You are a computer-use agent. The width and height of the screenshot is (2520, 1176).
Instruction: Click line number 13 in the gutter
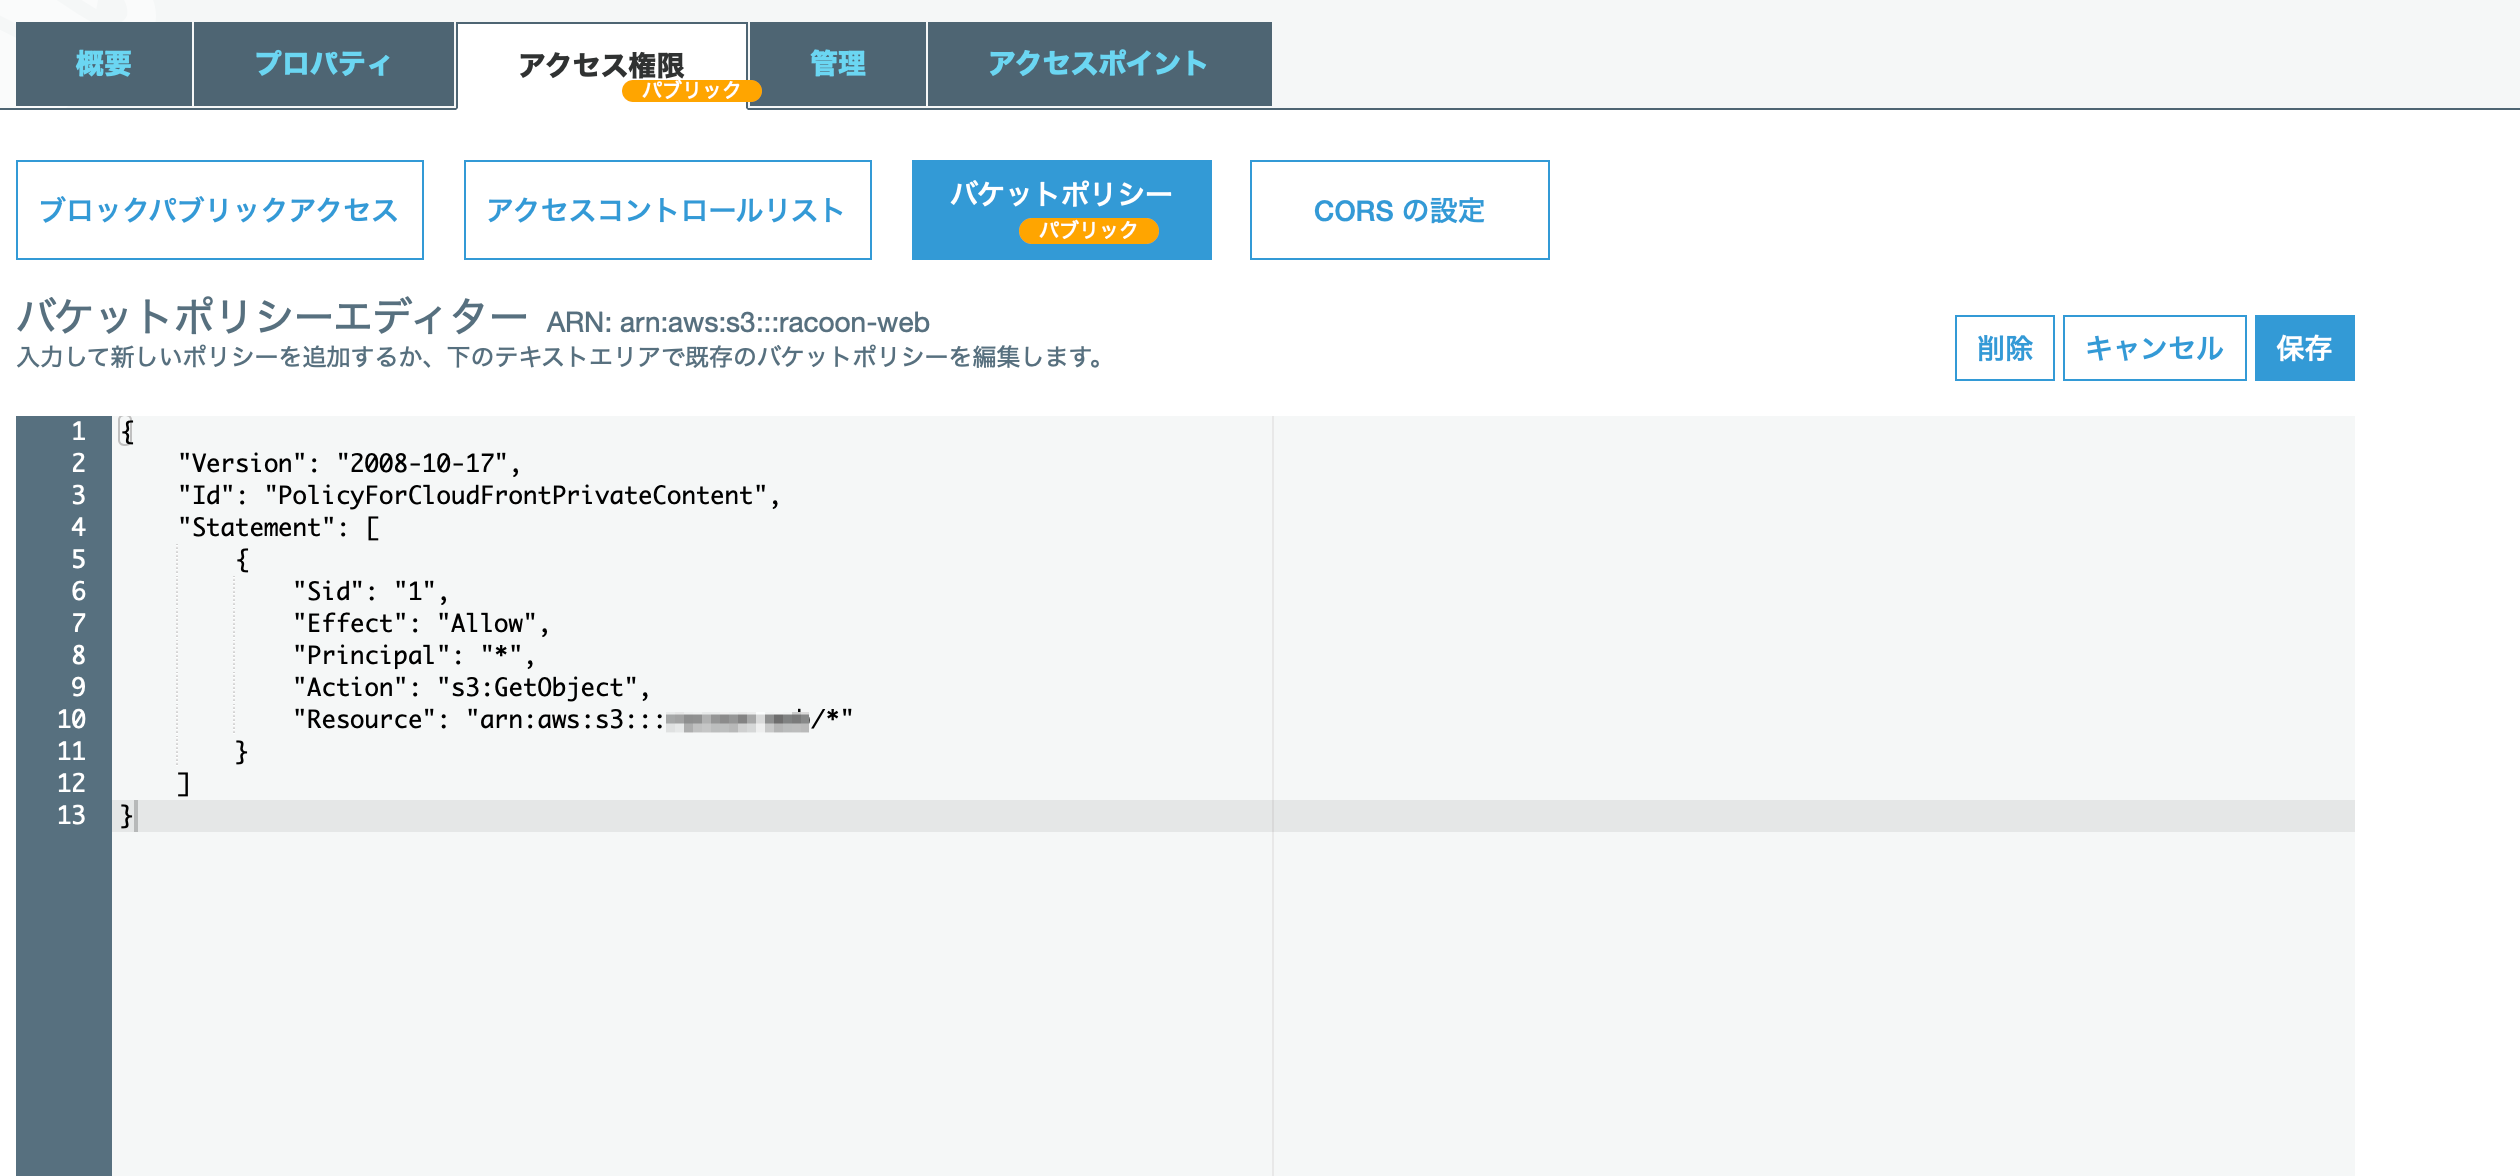[70, 816]
